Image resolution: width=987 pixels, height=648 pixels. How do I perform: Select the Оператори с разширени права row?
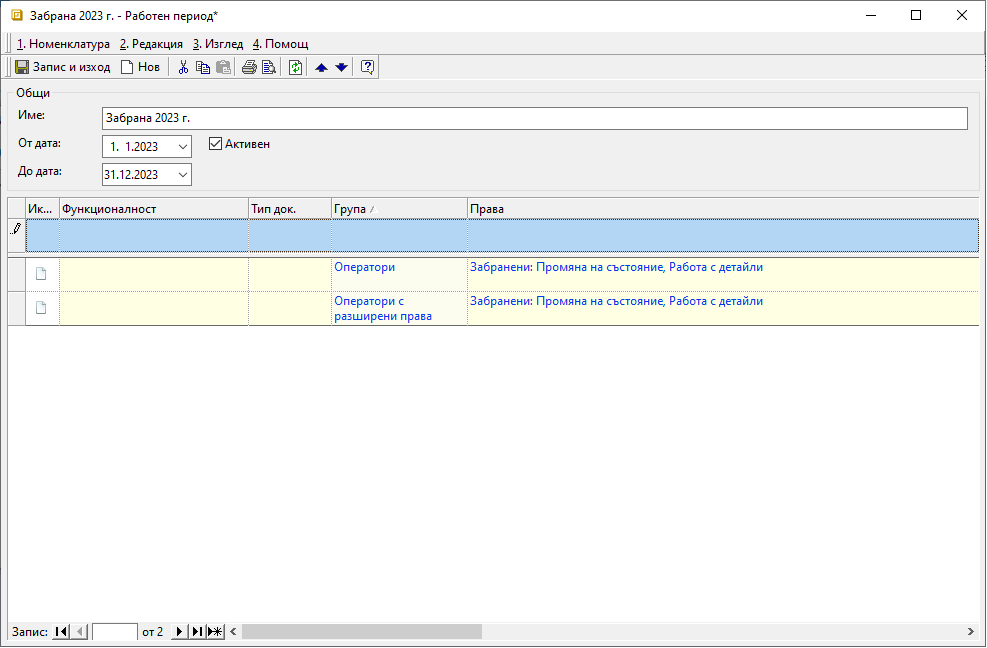click(x=398, y=308)
